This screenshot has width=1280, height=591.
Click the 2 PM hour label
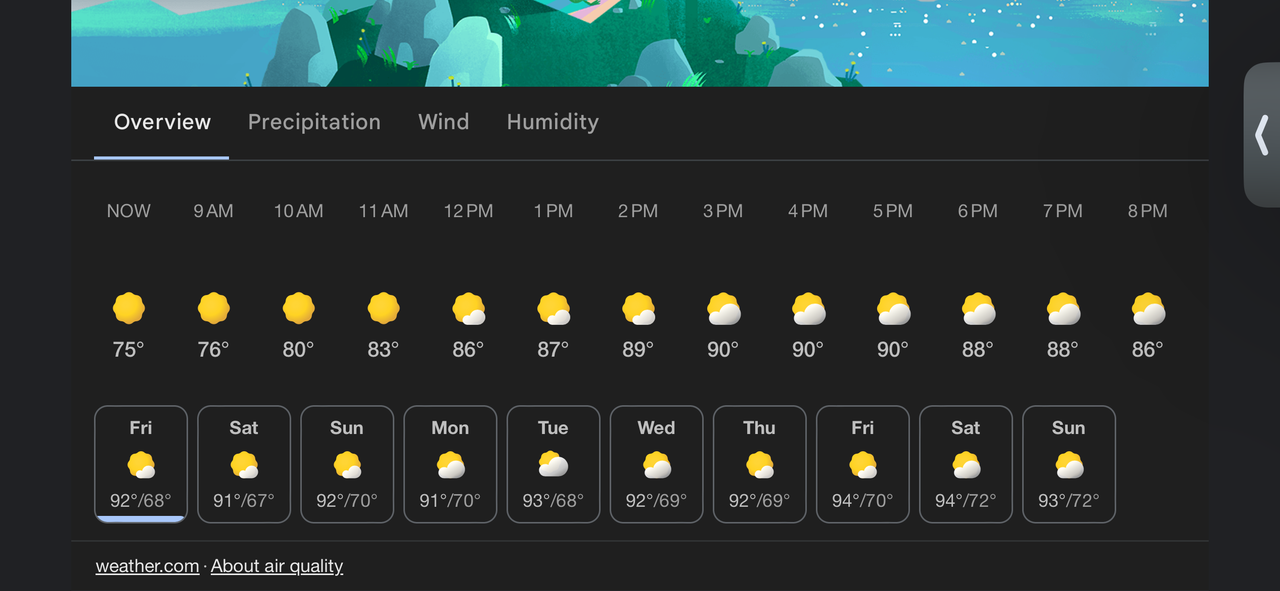638,211
